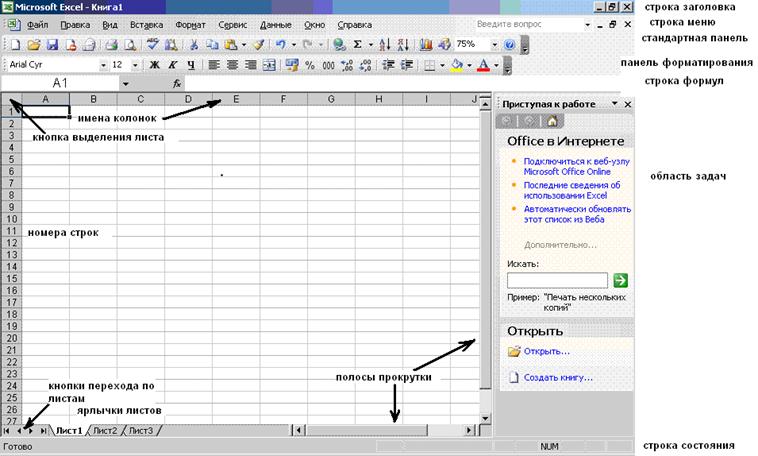Open the Name Box dropdown arrow
The image size is (758, 456).
click(125, 83)
